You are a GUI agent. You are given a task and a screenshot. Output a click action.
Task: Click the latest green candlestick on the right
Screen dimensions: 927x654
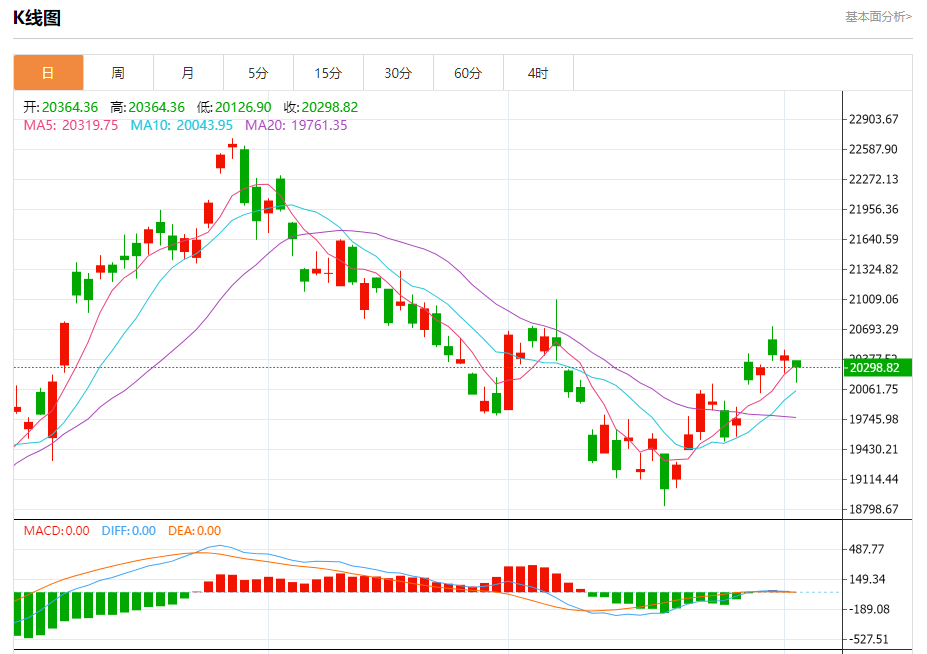tap(796, 364)
